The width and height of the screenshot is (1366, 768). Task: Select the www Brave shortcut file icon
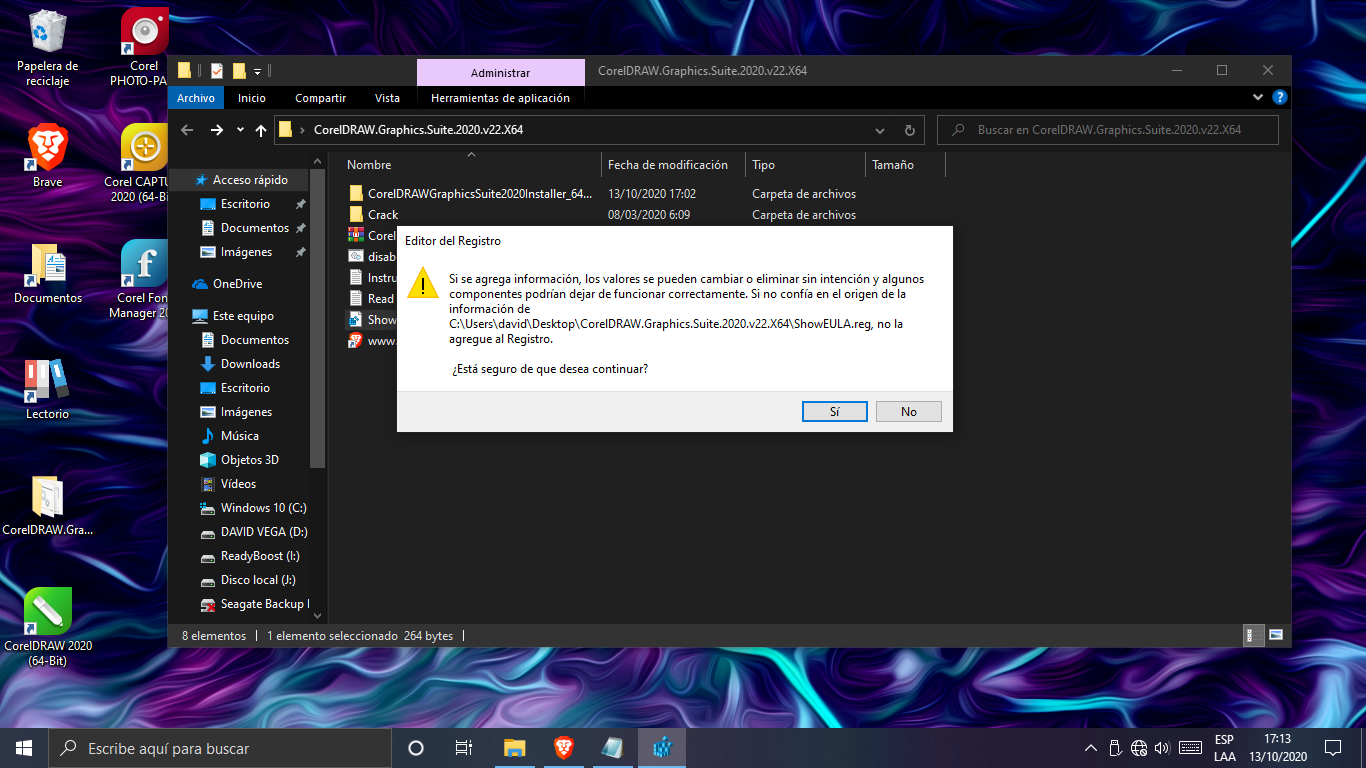[355, 340]
